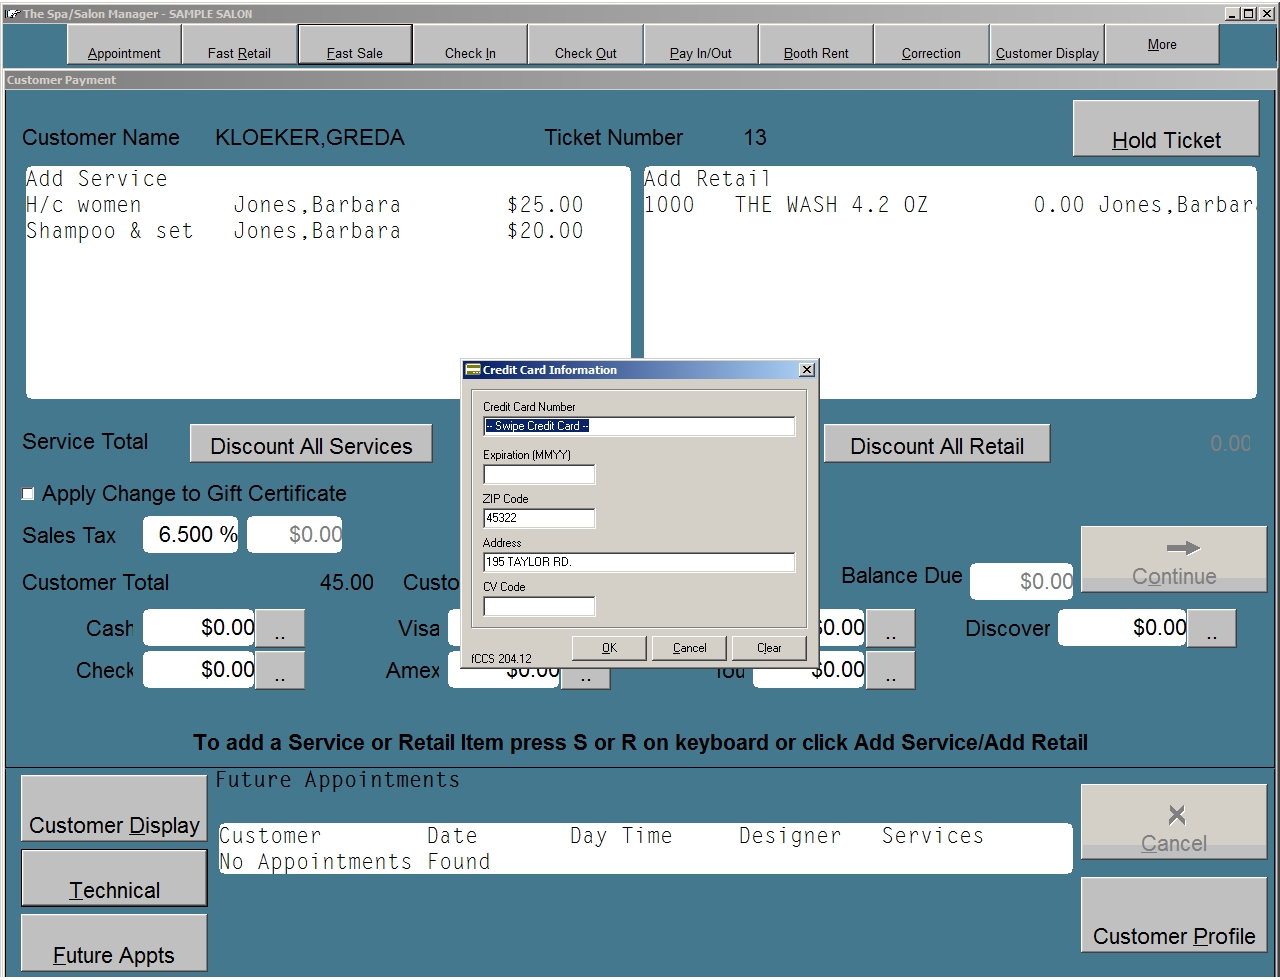Select the Fast Sale toolbar button
The image size is (1280, 980).
pyautogui.click(x=355, y=45)
